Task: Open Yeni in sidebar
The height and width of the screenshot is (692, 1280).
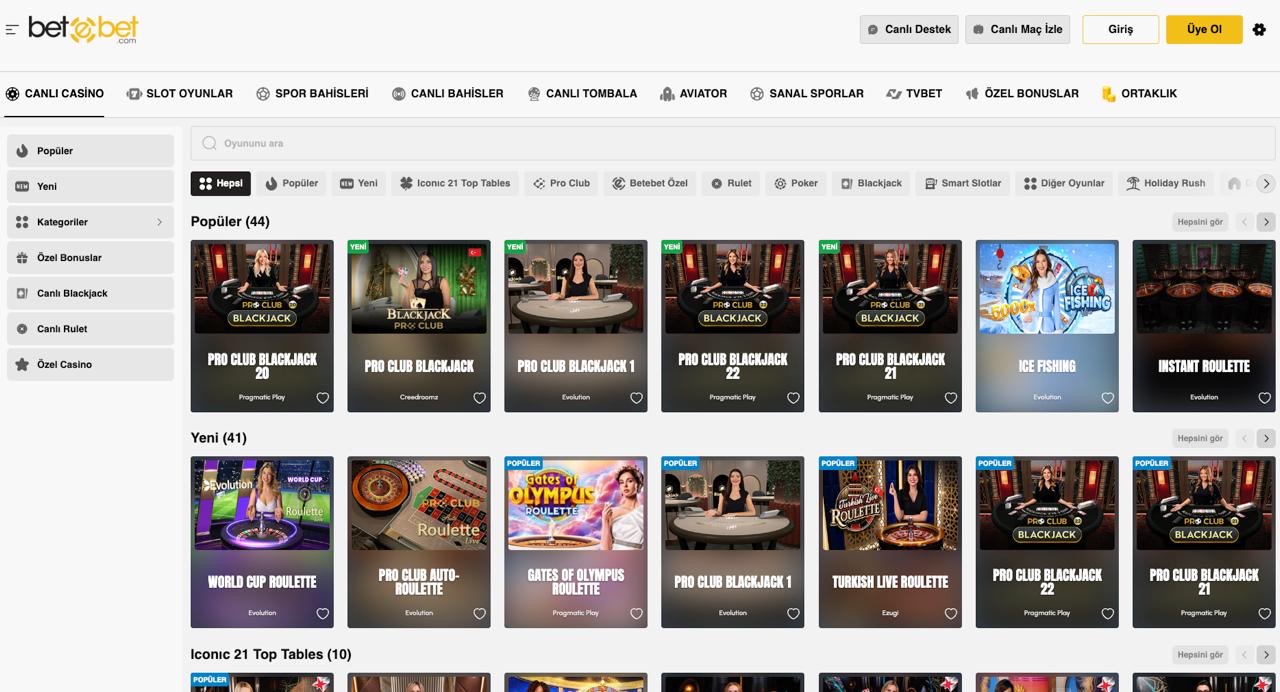Action: (x=90, y=187)
